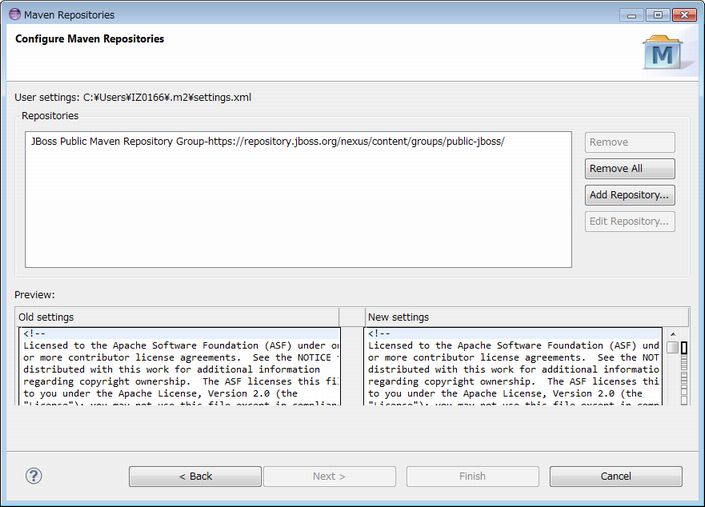This screenshot has width=705, height=507.
Task: Click inside the Old settings preview pane
Action: (x=180, y=366)
